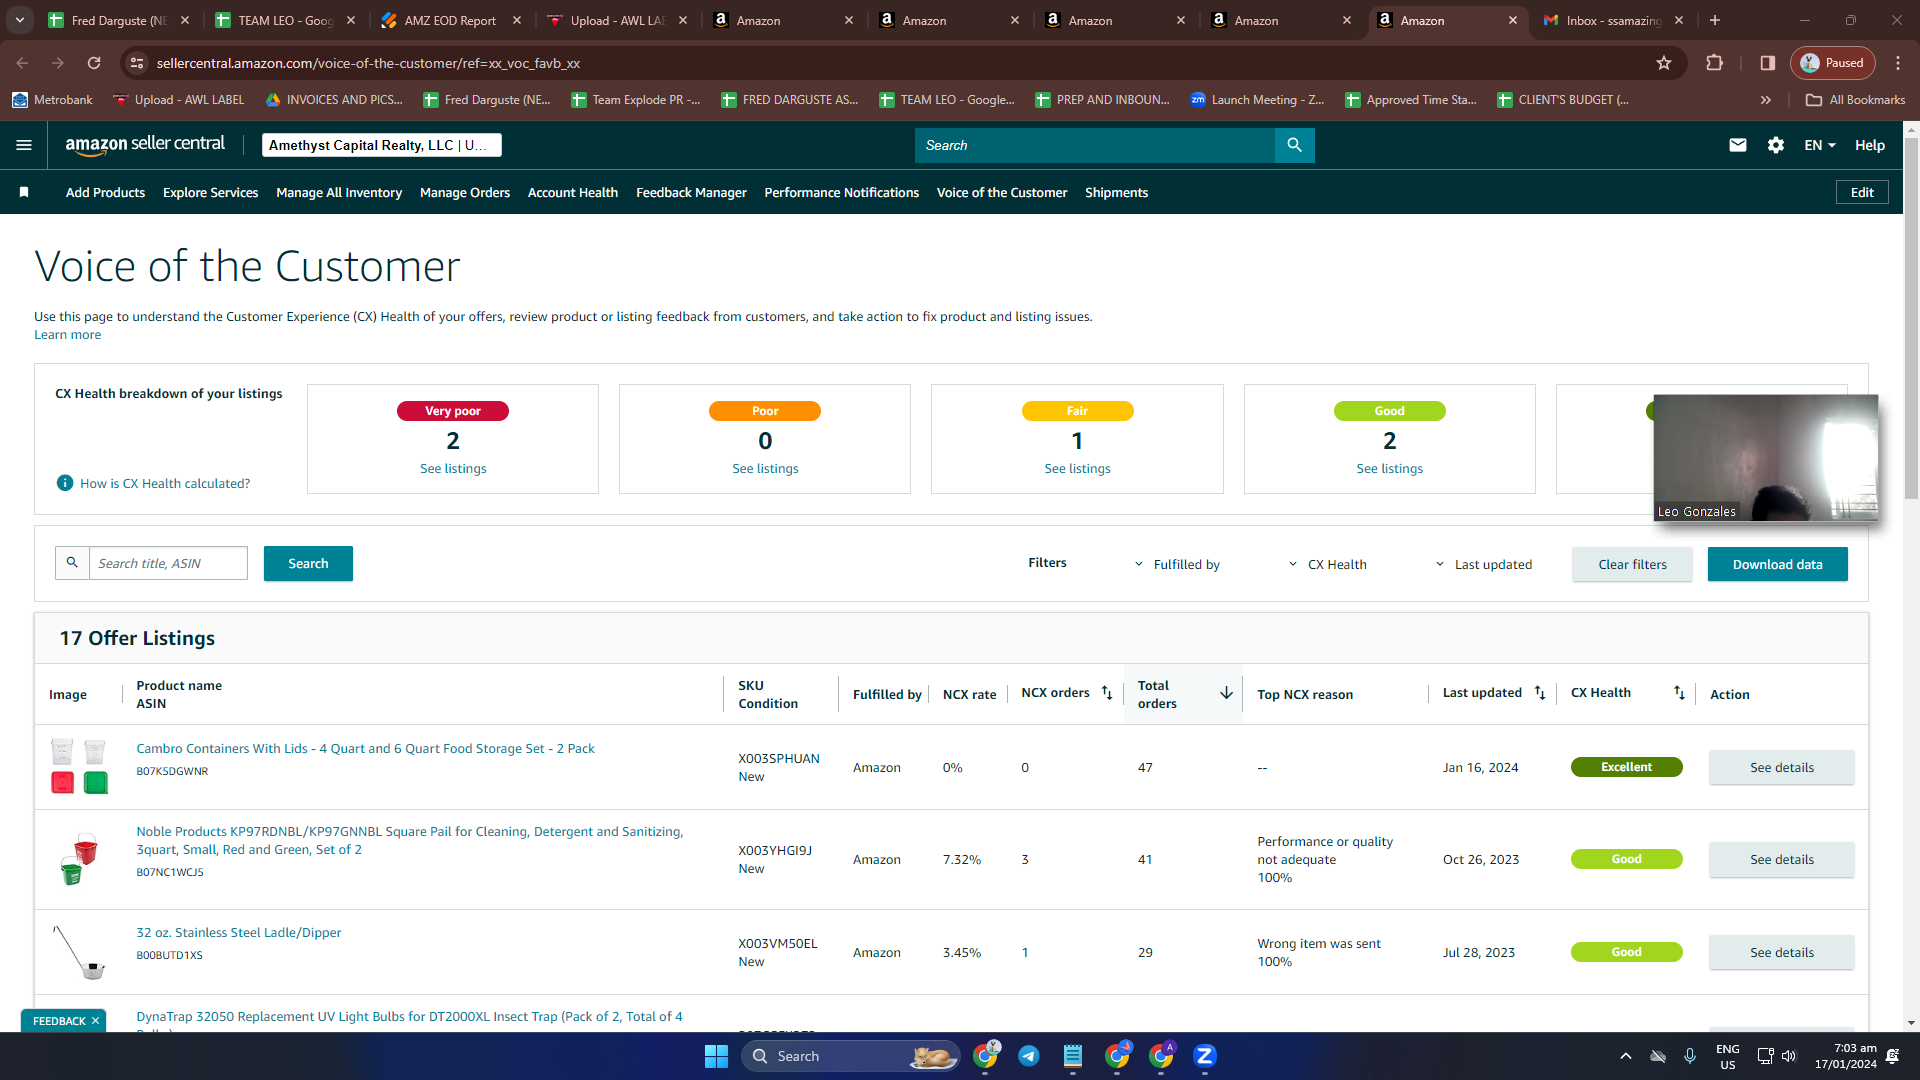Open Manage All Inventory
The width and height of the screenshot is (1920, 1080).
tap(339, 192)
